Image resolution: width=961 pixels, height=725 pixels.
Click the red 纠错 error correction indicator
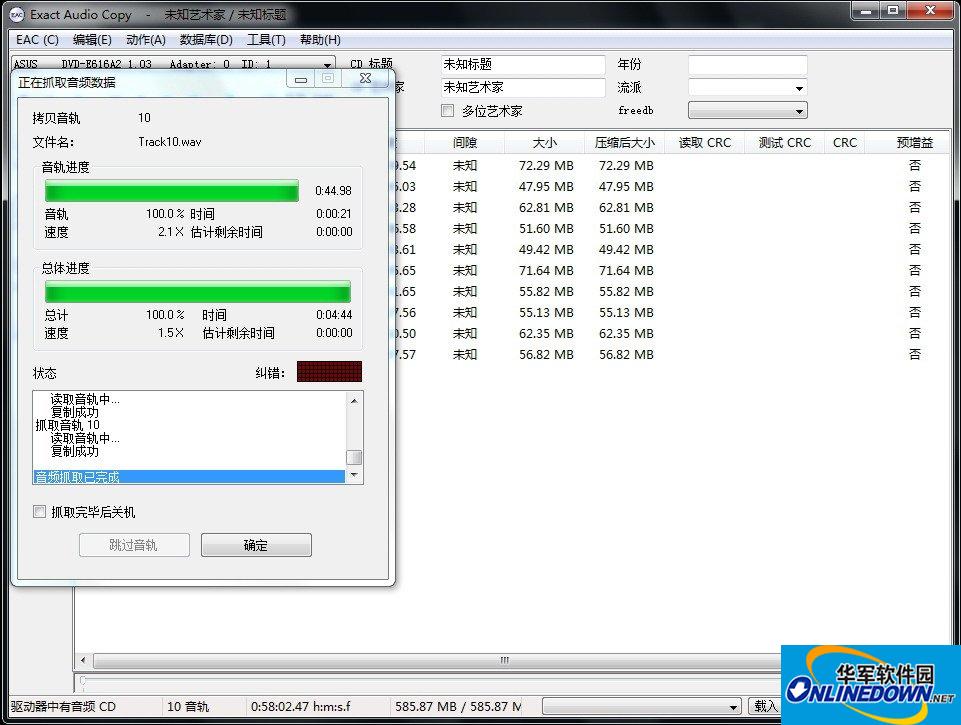[x=329, y=371]
